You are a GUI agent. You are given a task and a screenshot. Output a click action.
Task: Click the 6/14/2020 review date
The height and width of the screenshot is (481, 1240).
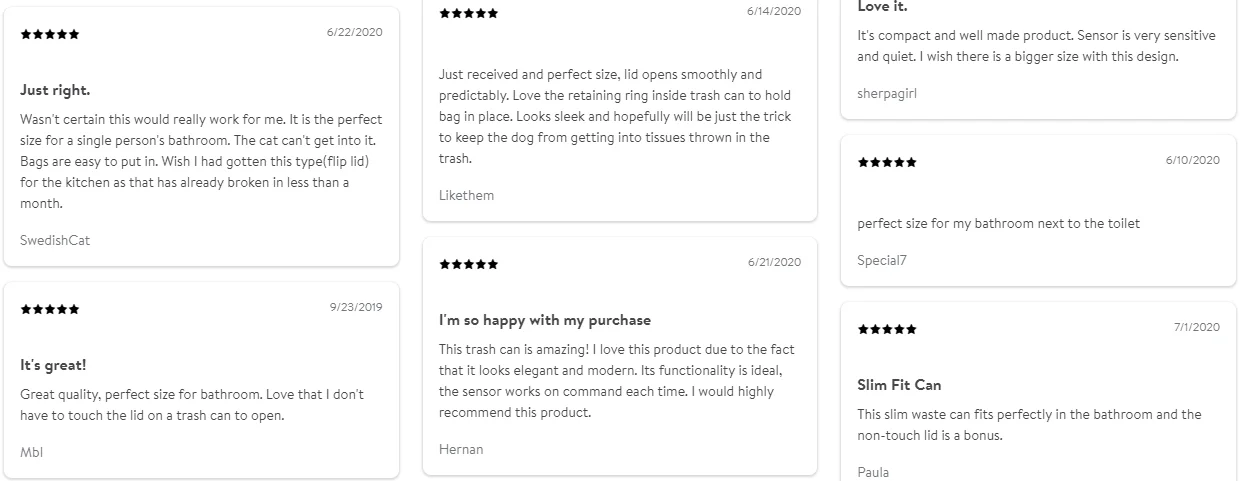(774, 11)
